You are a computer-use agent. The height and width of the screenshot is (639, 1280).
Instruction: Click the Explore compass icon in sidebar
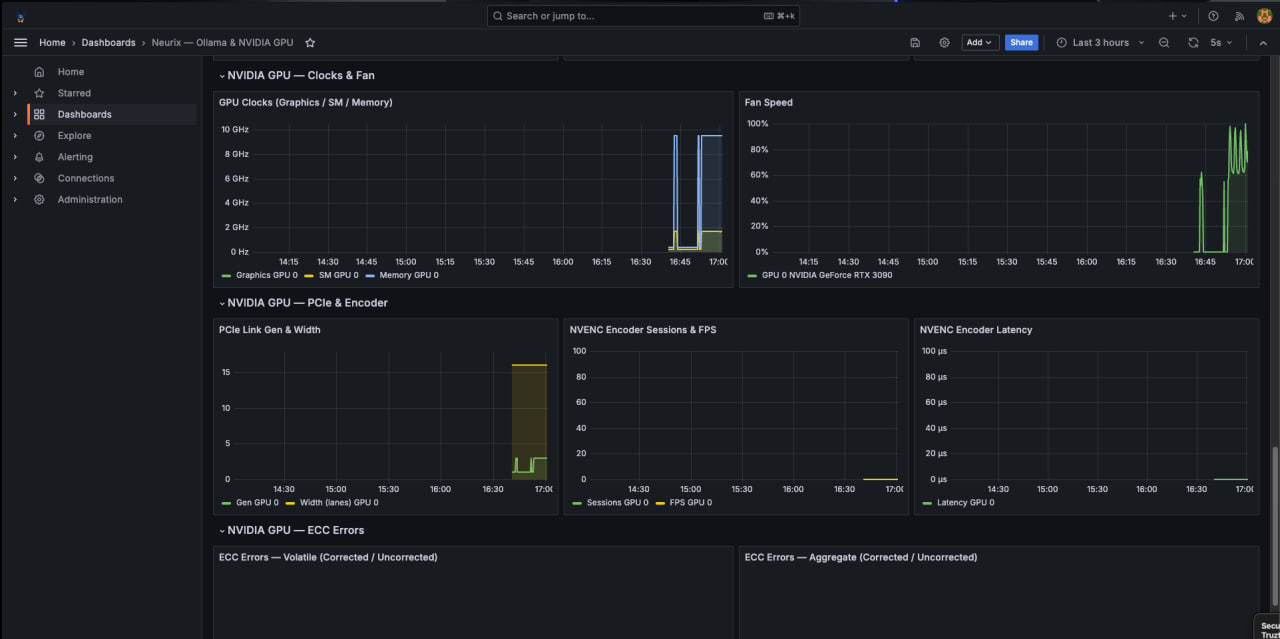pyautogui.click(x=39, y=136)
